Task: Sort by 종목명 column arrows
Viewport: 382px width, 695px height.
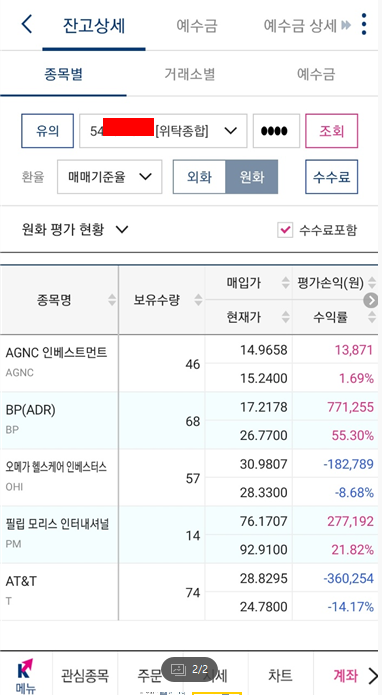Action: point(112,300)
